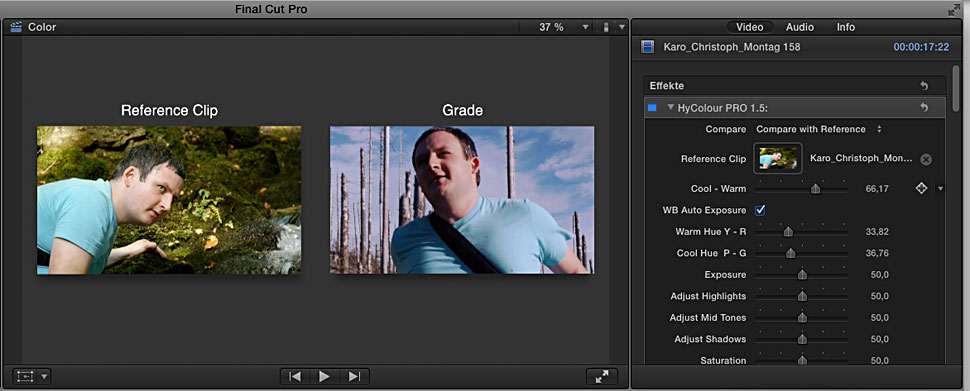The width and height of the screenshot is (970, 391).
Task: Adjust the Warm Hue Y - R slider
Action: click(x=788, y=232)
